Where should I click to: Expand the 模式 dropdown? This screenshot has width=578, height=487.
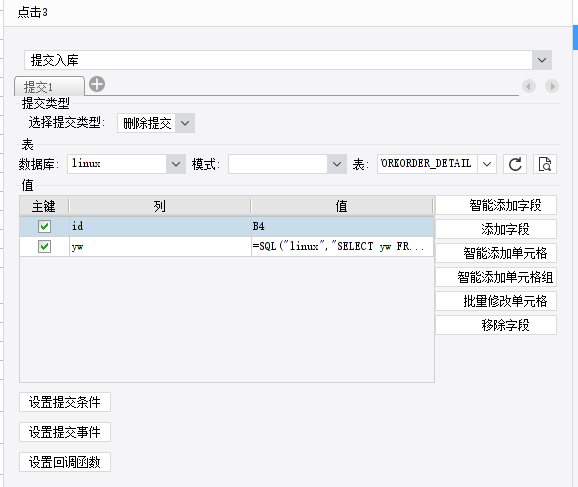[x=337, y=164]
